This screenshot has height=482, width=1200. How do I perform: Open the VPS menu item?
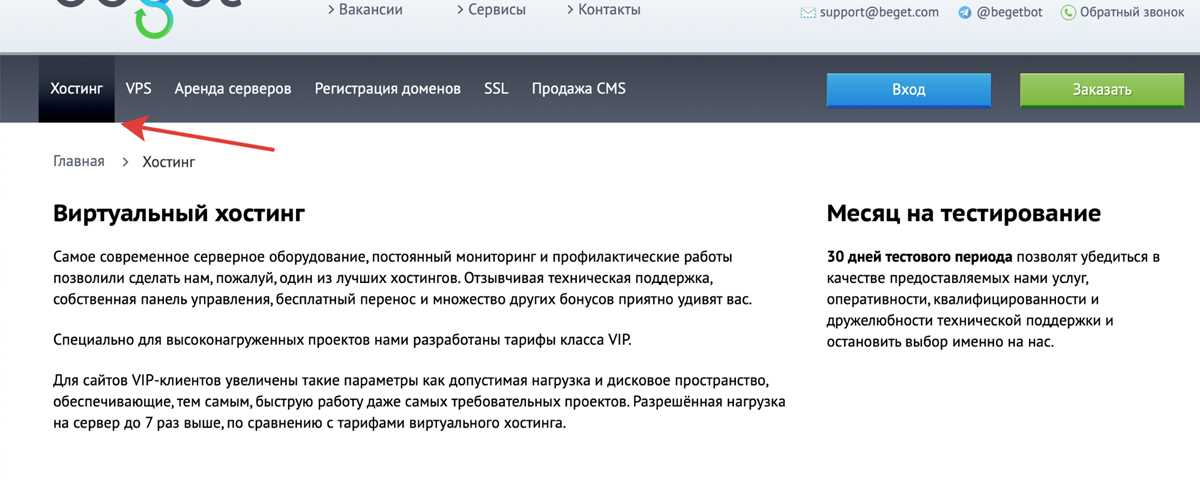click(x=139, y=89)
